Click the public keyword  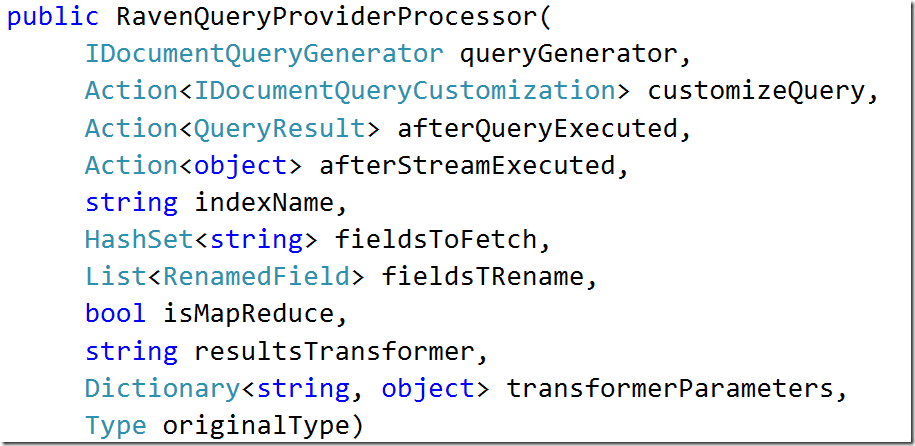pyautogui.click(x=53, y=18)
